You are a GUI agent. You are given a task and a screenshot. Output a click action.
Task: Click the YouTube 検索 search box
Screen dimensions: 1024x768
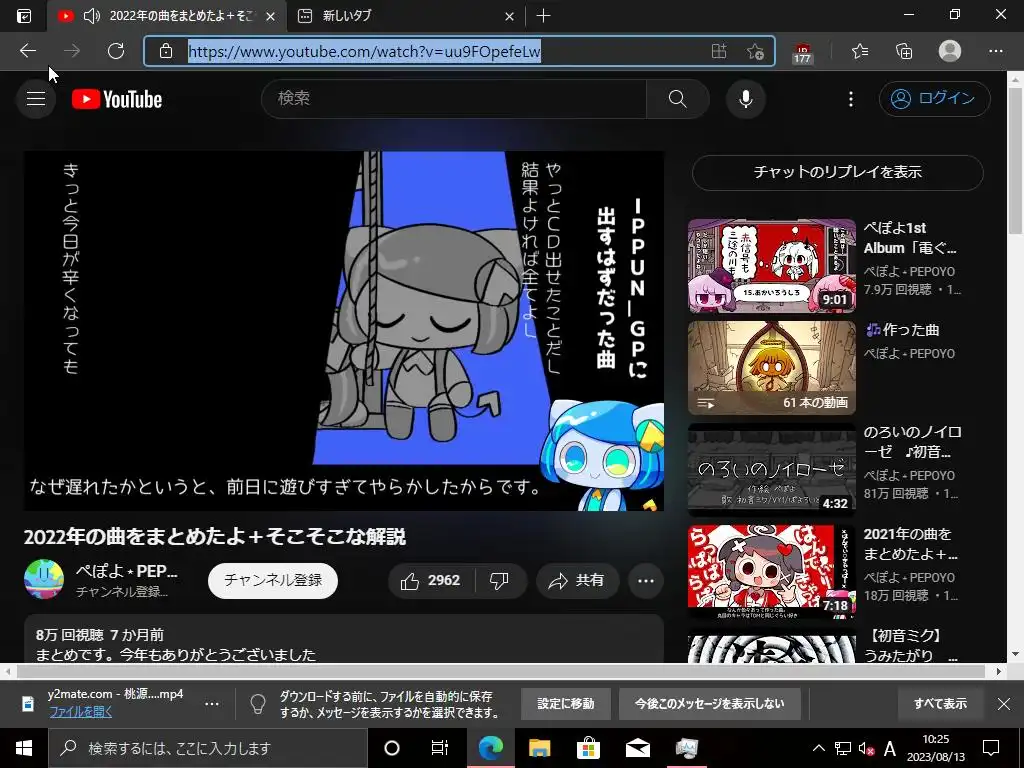click(453, 99)
